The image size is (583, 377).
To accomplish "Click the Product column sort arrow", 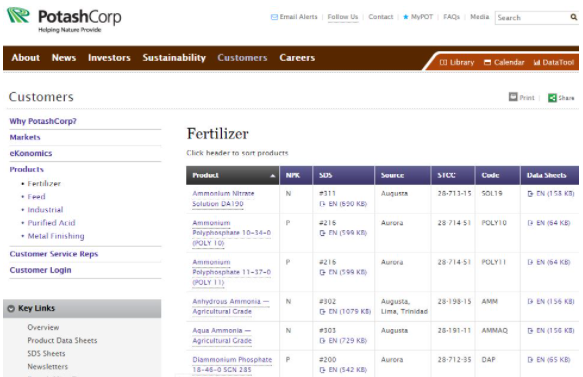I will [273, 176].
